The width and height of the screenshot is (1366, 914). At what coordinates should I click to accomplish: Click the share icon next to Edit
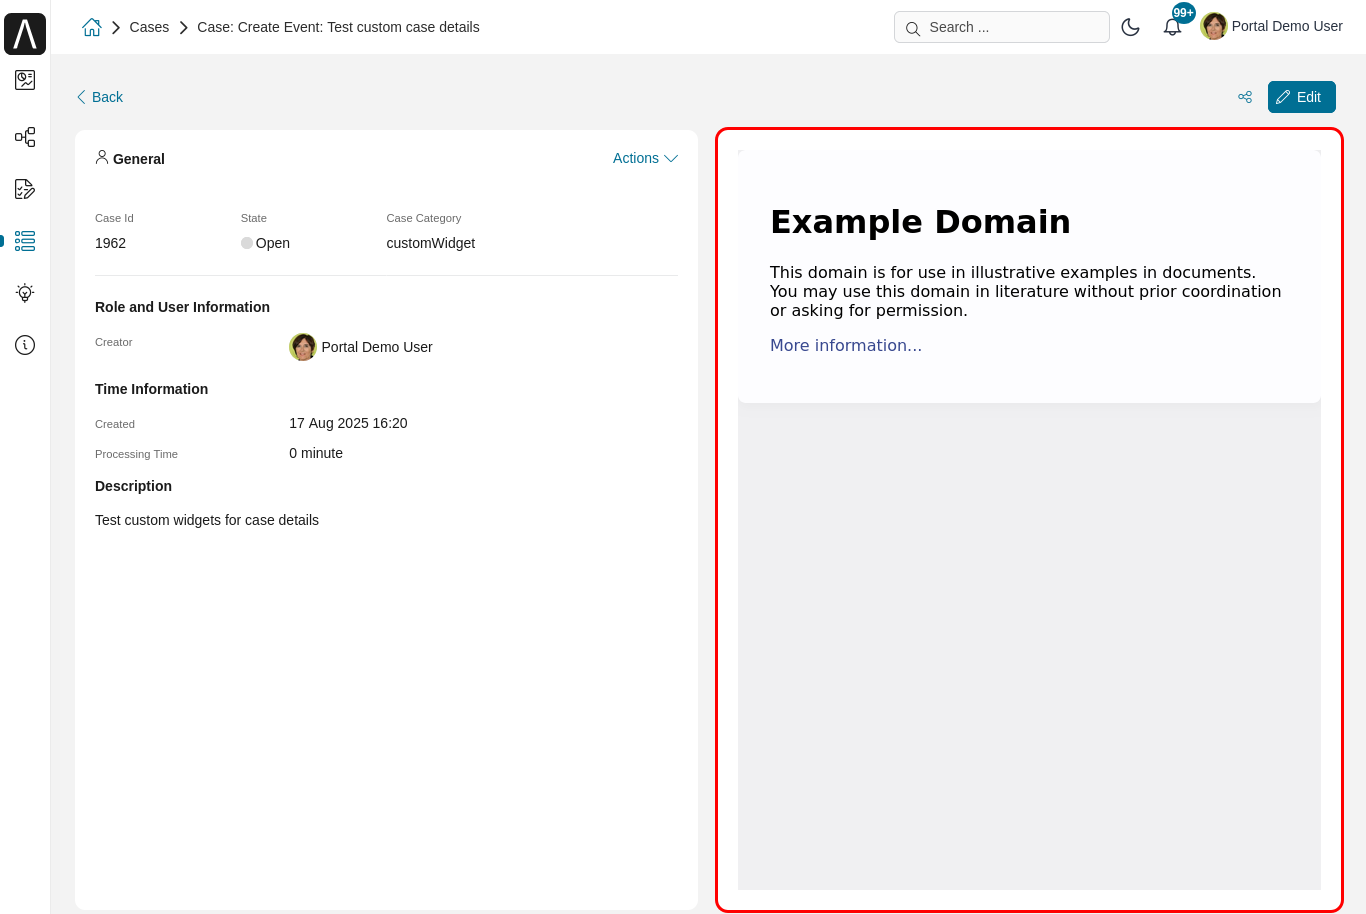[x=1245, y=97]
